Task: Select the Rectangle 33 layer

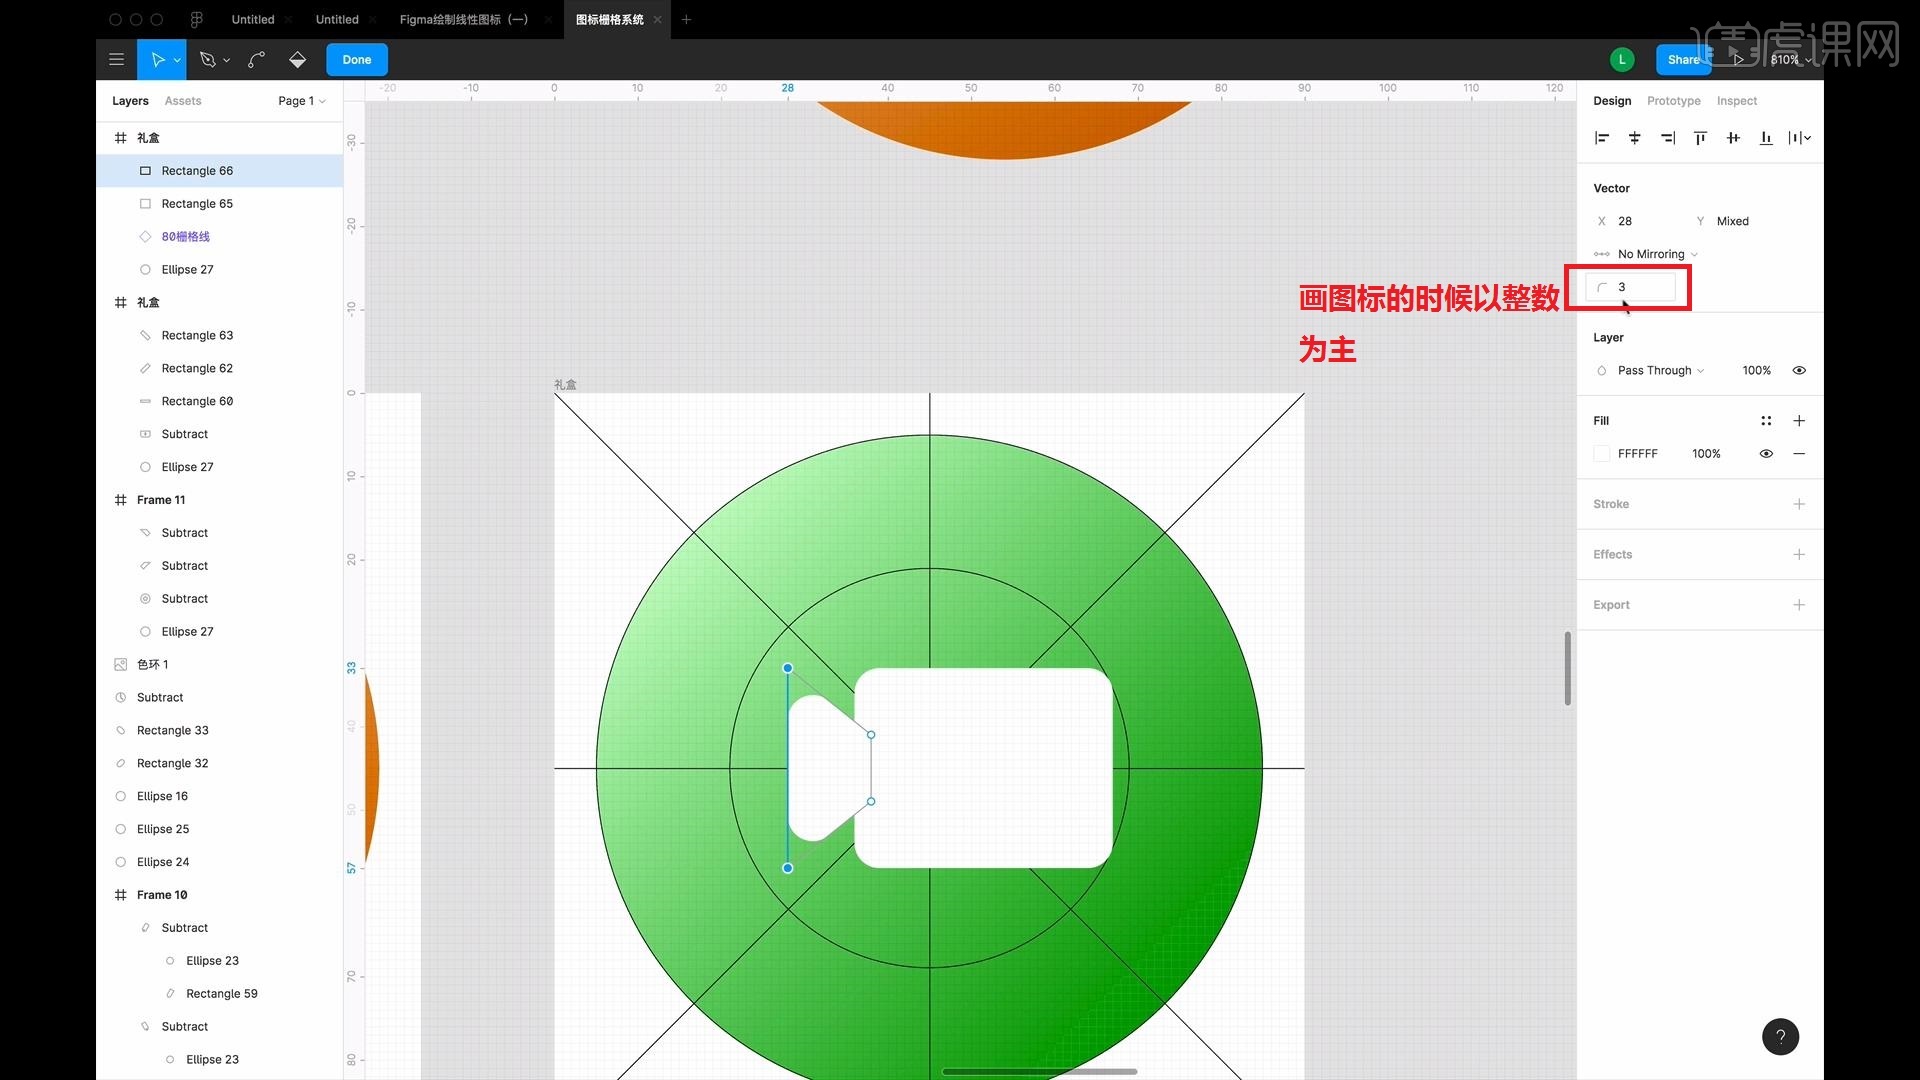Action: click(220, 730)
